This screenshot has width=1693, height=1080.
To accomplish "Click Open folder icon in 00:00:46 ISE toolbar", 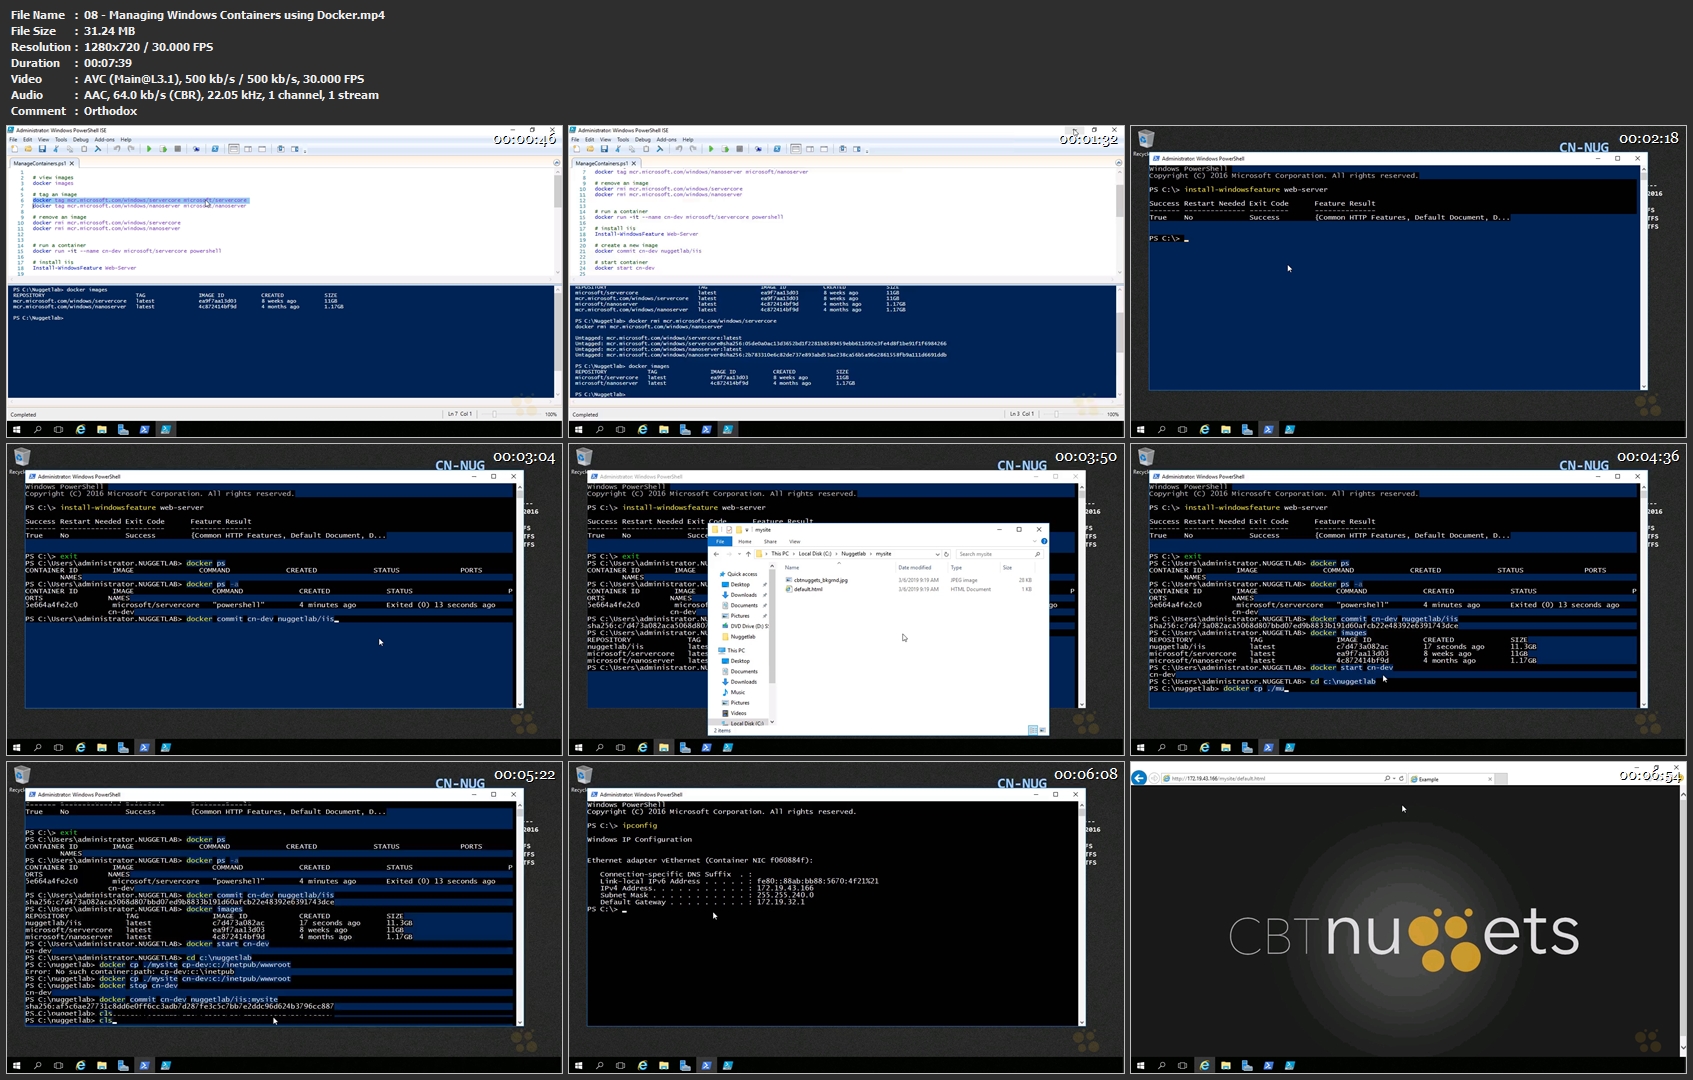I will [x=28, y=149].
